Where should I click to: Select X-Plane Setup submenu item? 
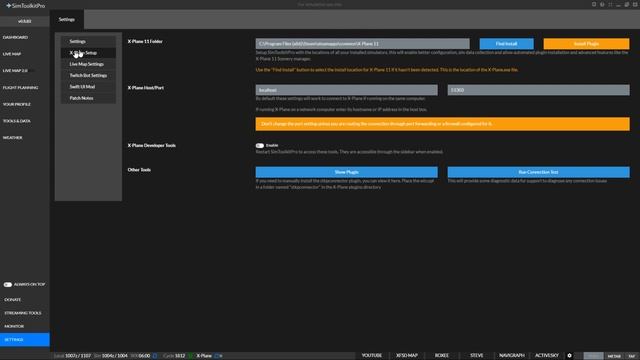click(x=88, y=53)
